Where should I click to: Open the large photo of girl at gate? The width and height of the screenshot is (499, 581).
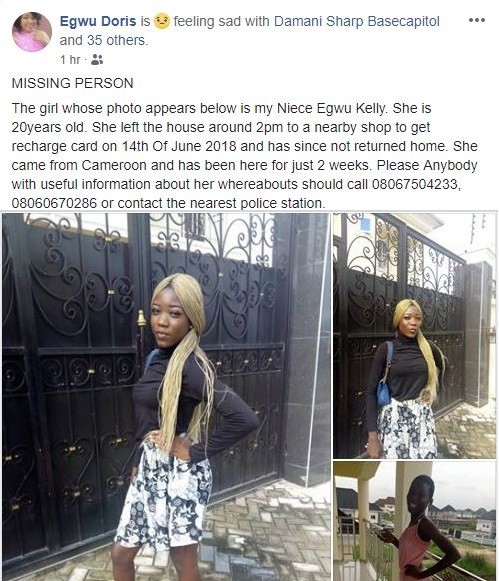click(166, 397)
